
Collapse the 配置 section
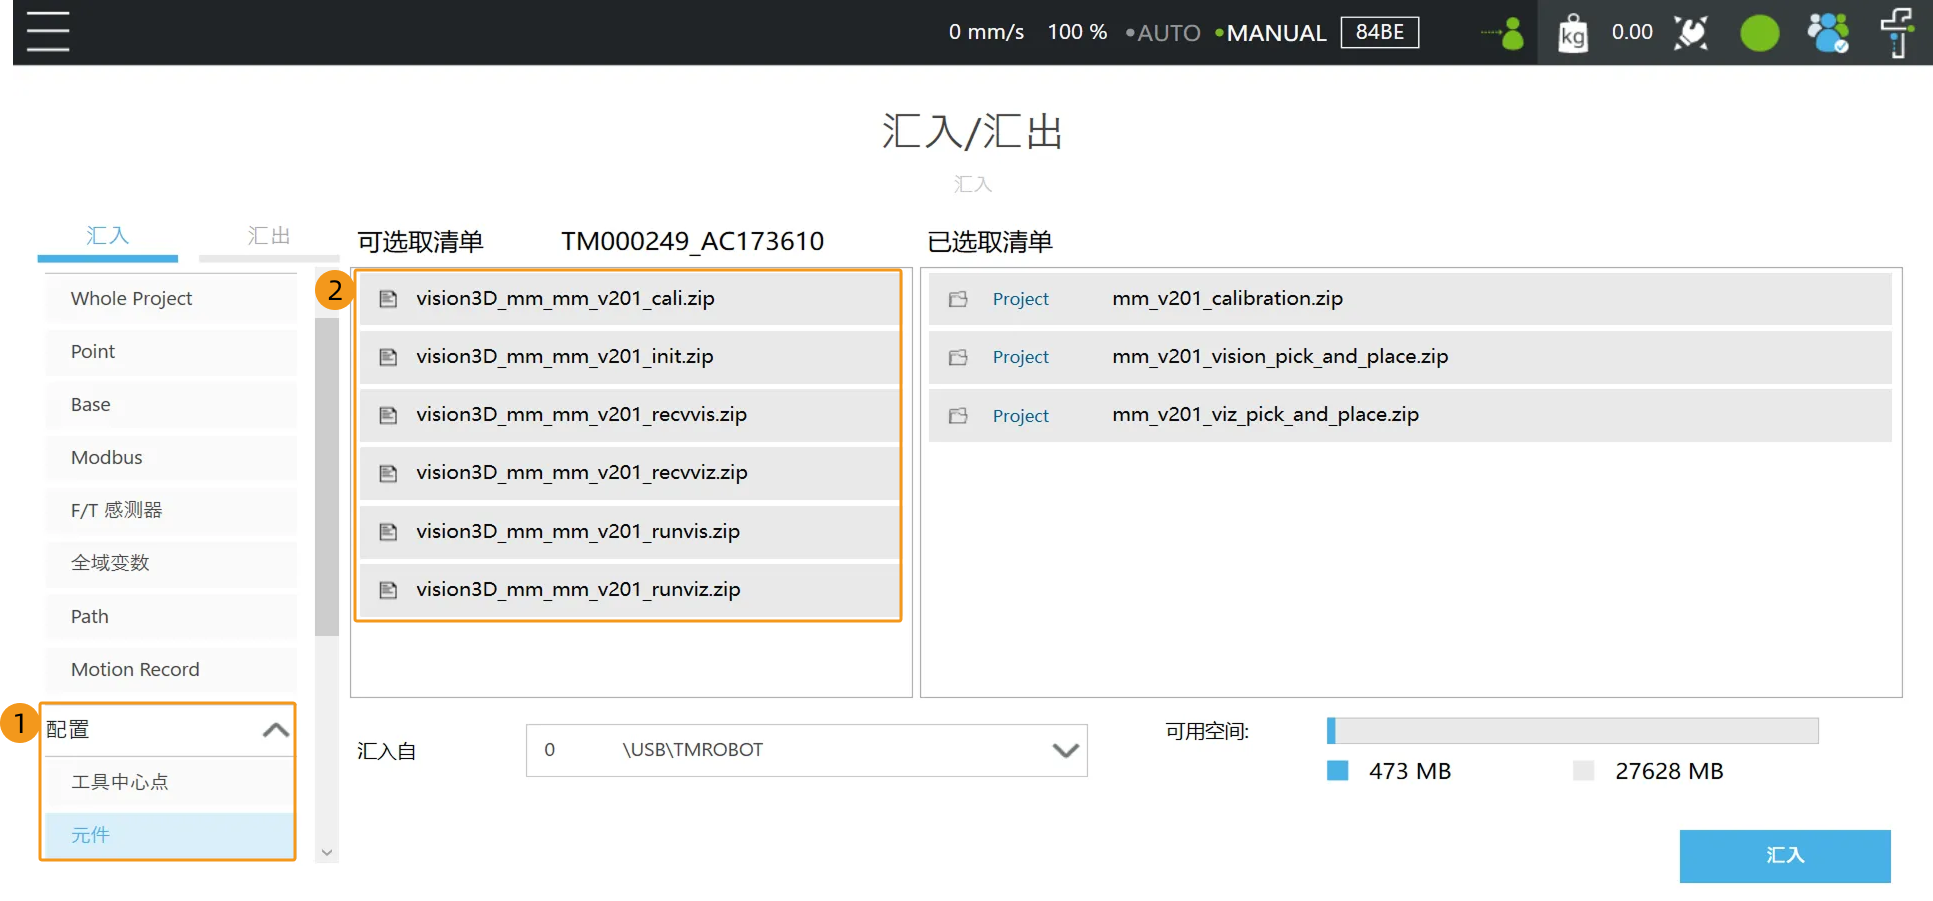275,730
